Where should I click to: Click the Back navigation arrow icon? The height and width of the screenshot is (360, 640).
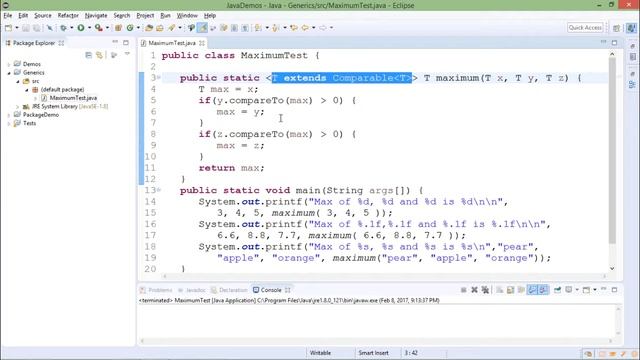tap(305, 28)
